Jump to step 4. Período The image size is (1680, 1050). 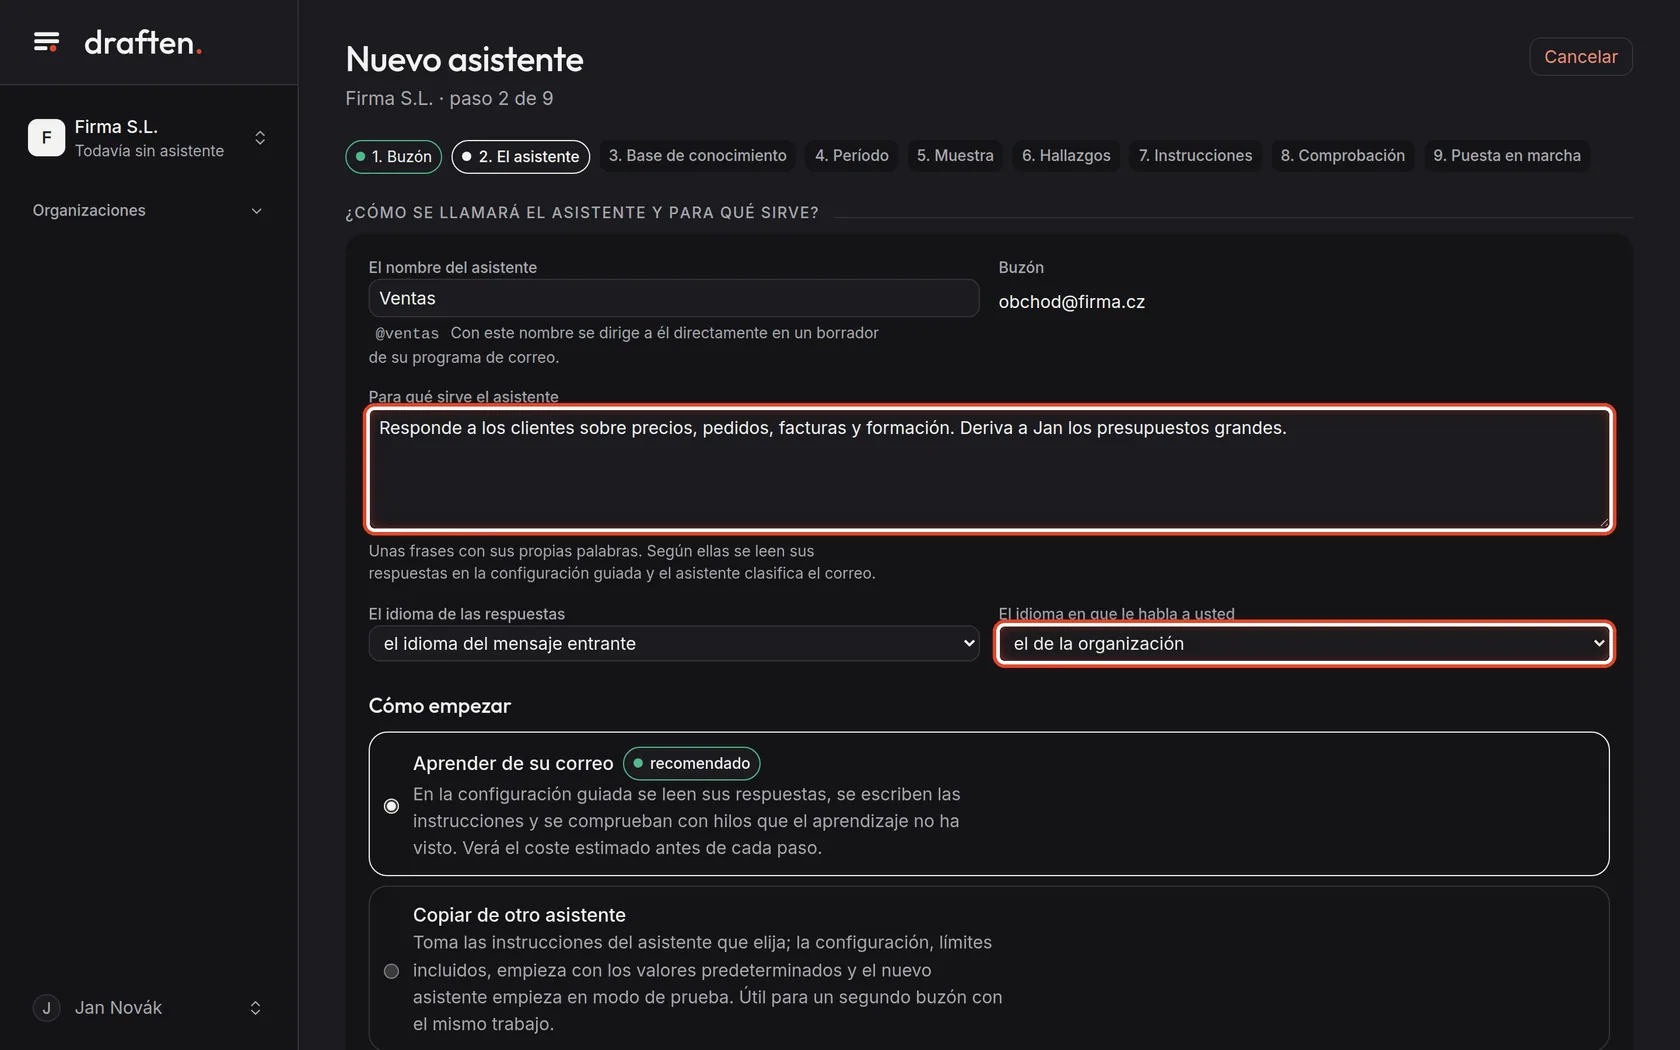tap(851, 156)
